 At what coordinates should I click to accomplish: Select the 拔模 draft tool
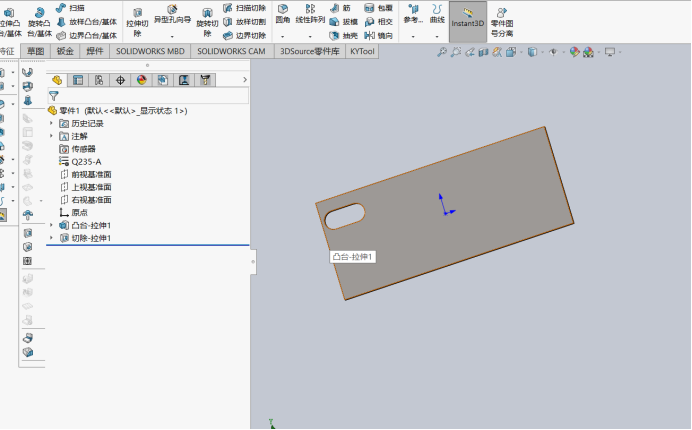(344, 22)
